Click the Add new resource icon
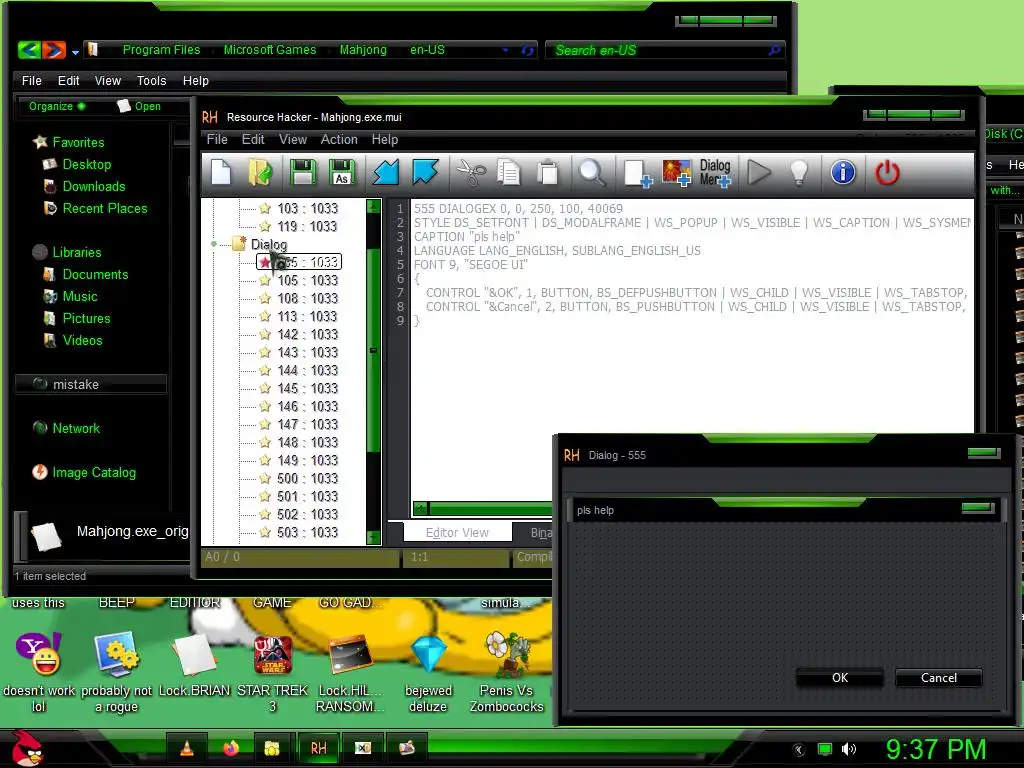Image resolution: width=1024 pixels, height=768 pixels. click(637, 174)
